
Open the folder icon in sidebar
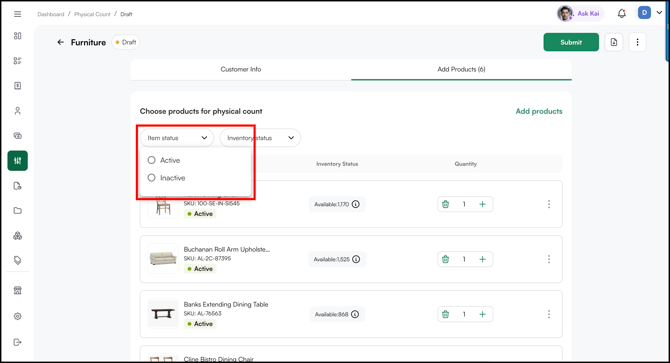pos(18,211)
